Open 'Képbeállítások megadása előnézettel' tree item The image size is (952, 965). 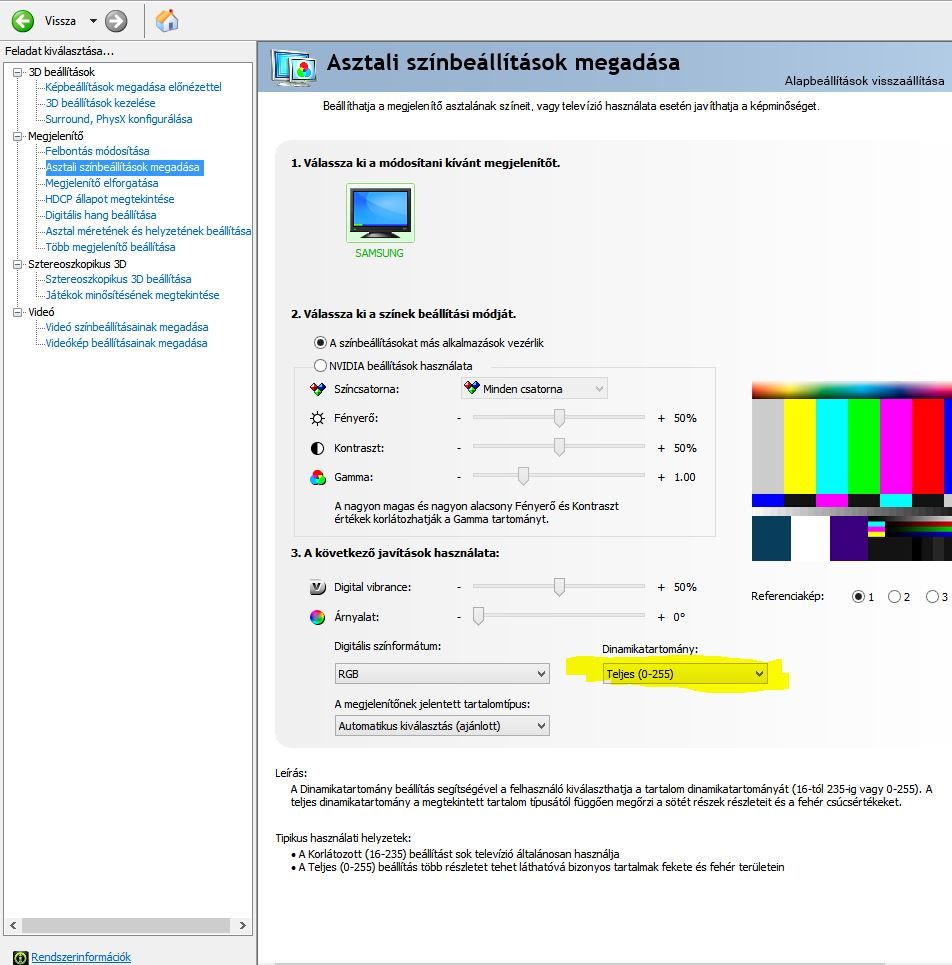(x=133, y=87)
